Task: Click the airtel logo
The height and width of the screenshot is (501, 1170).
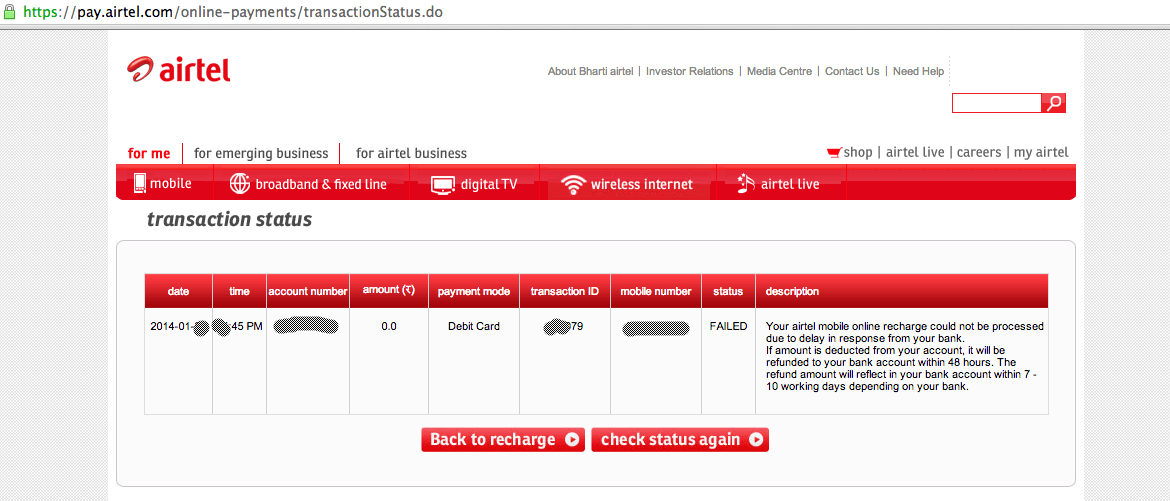Action: coord(178,69)
